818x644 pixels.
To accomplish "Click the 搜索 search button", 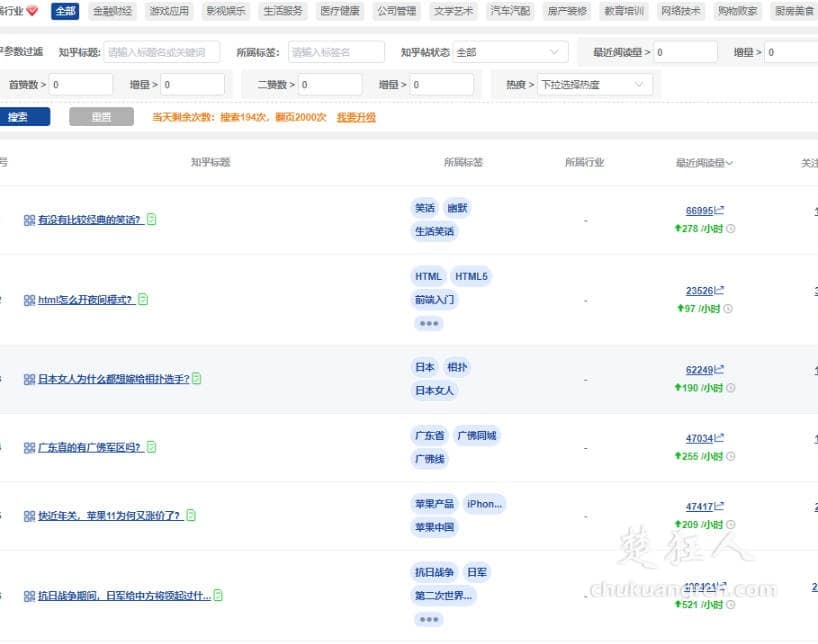I will coord(25,117).
